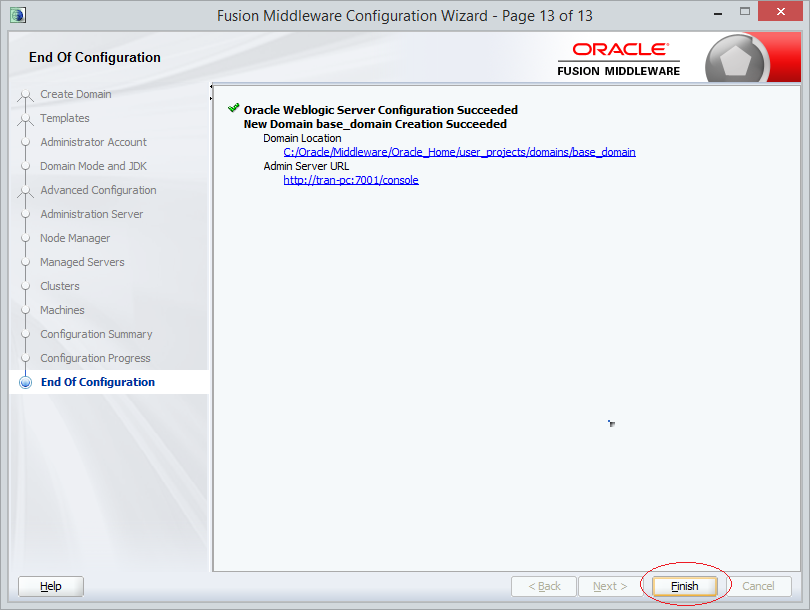Select Node Manager step
Screen dimensions: 810x610
pos(75,238)
